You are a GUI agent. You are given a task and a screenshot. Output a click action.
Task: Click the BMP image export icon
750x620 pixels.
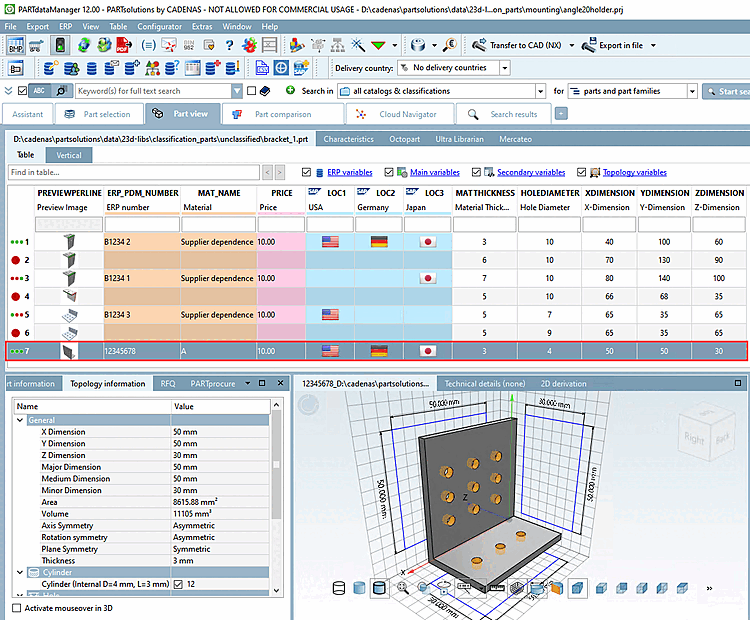tap(15, 45)
